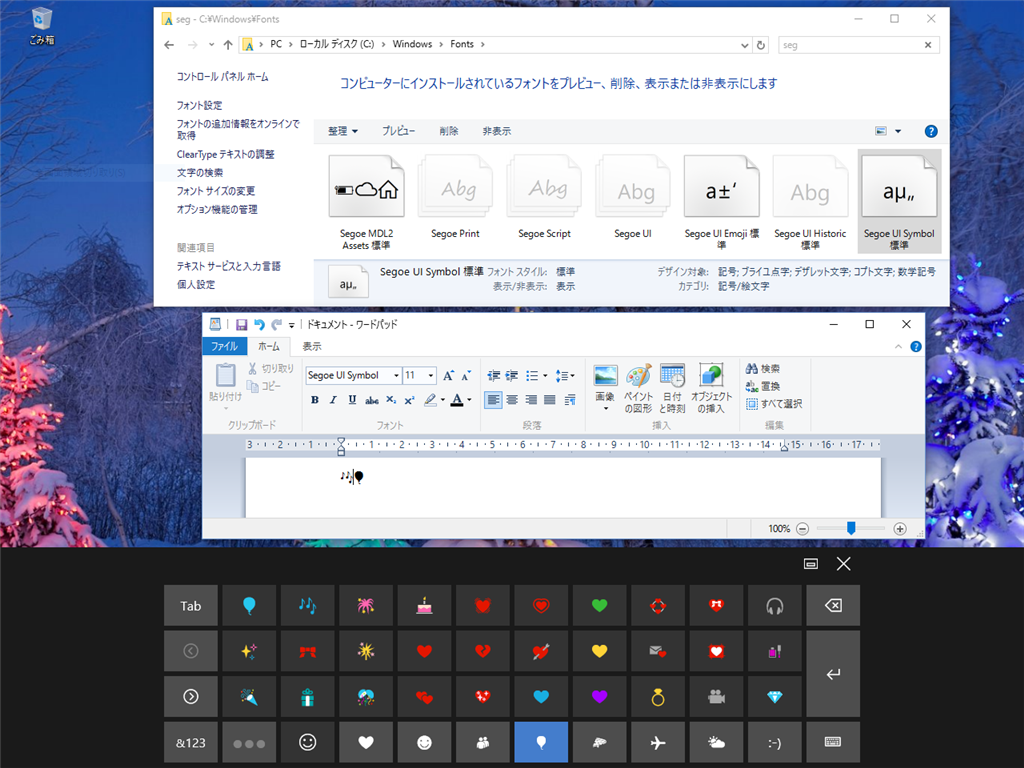The height and width of the screenshot is (768, 1024).
Task: Expand the address bar history dropdown
Action: tap(744, 45)
